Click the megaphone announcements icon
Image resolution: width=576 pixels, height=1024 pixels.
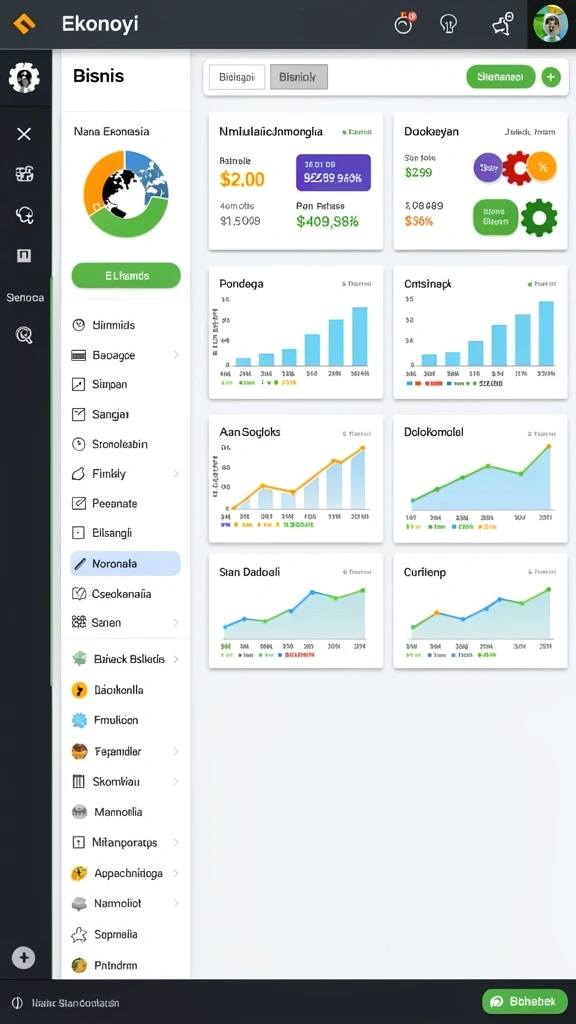point(502,24)
